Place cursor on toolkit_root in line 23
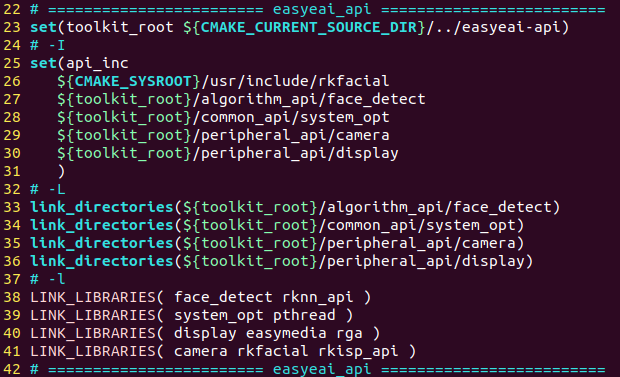 pos(120,27)
